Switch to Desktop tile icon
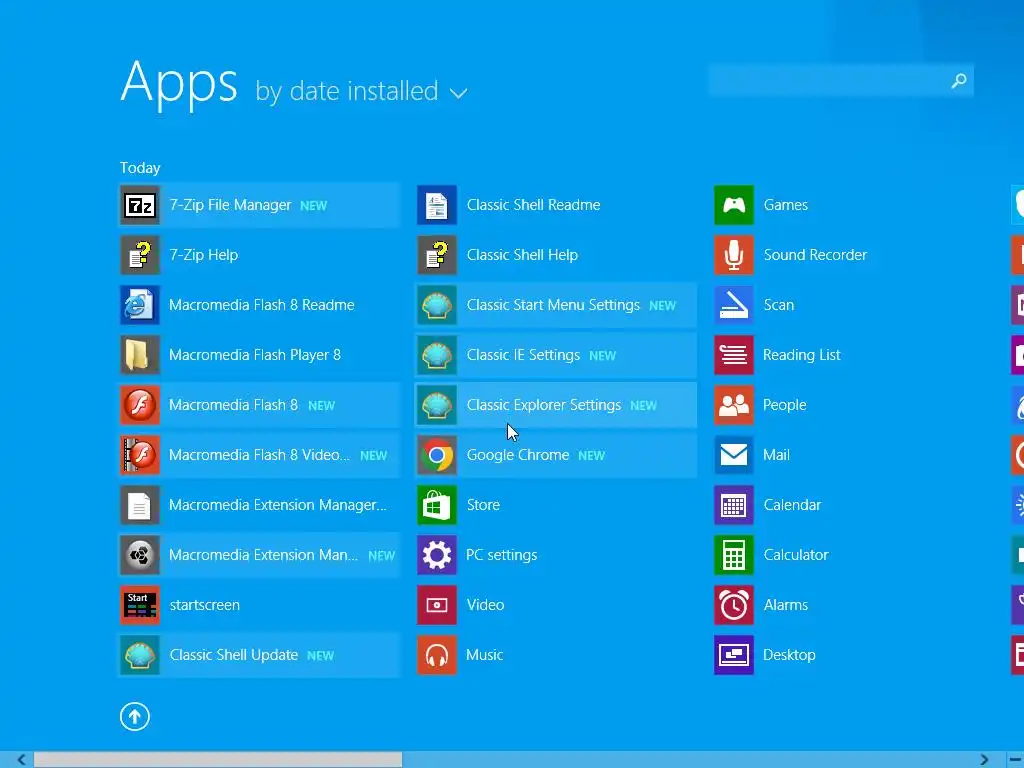The height and width of the screenshot is (768, 1024). (x=734, y=655)
